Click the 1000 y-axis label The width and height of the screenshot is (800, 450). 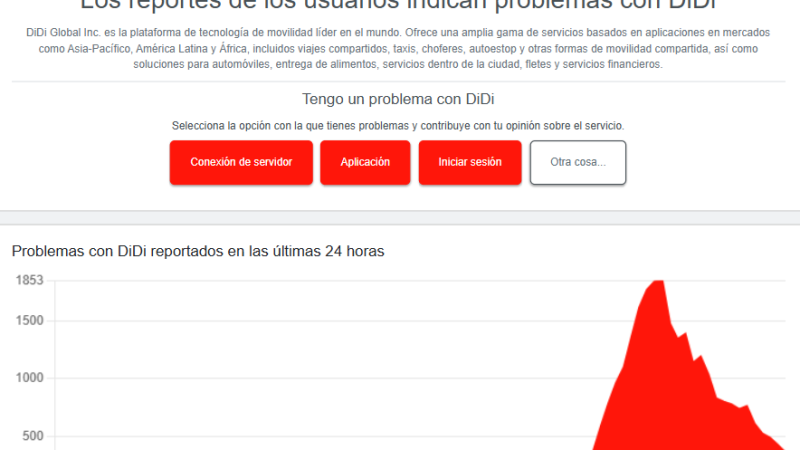tap(30, 378)
